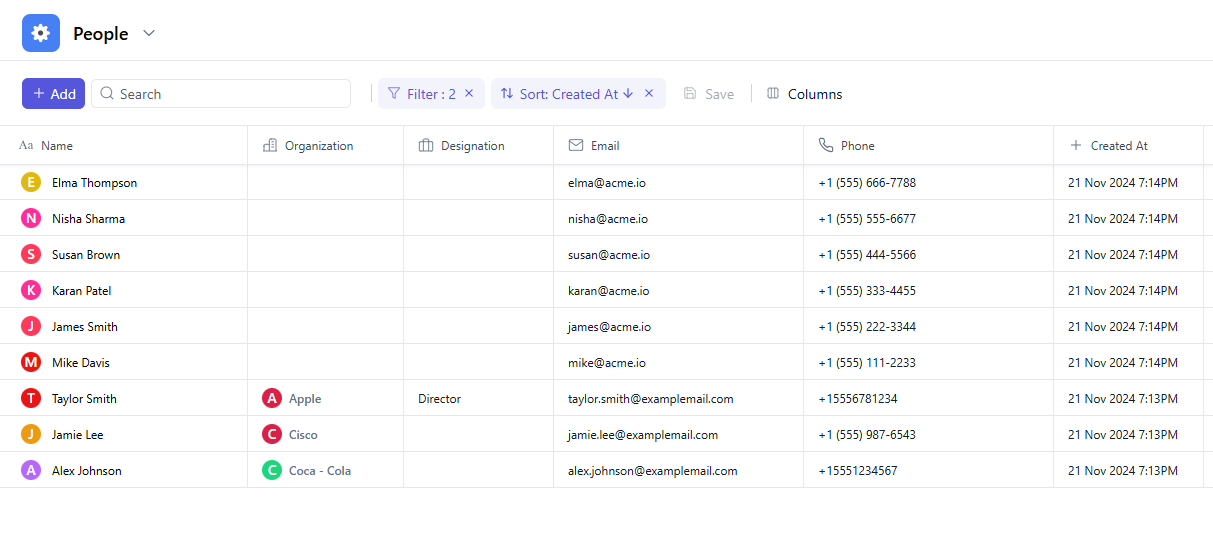Click the Phone handset column icon
This screenshot has width=1213, height=553.
(x=826, y=146)
